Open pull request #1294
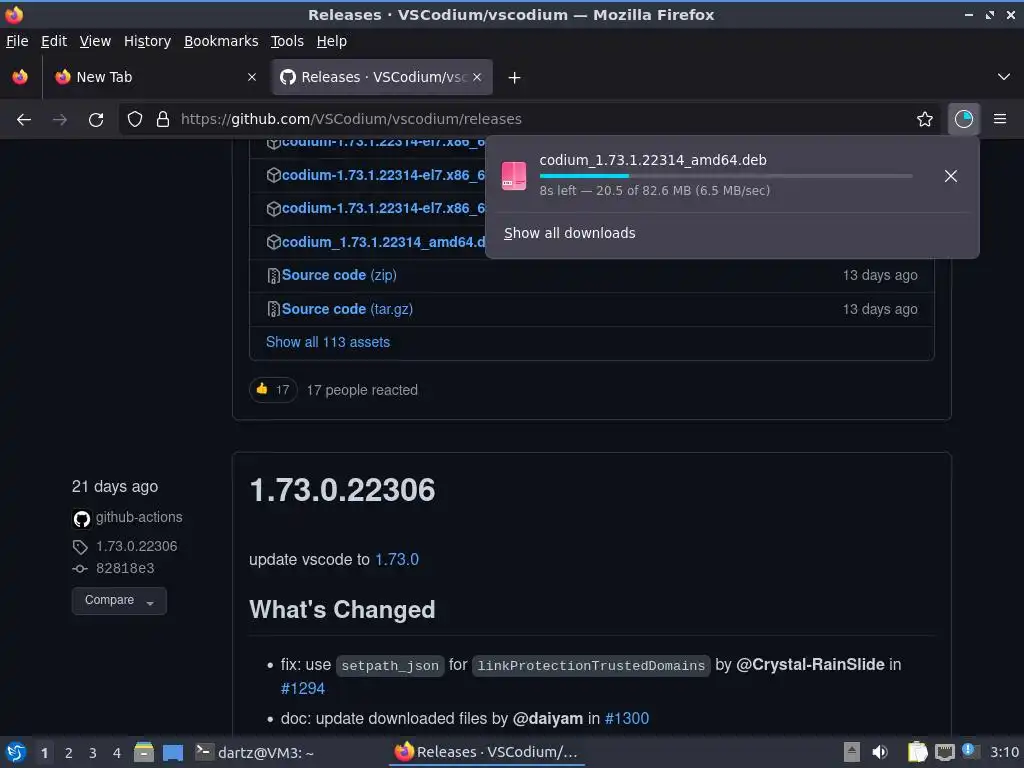This screenshot has height=768, width=1024. pos(303,688)
